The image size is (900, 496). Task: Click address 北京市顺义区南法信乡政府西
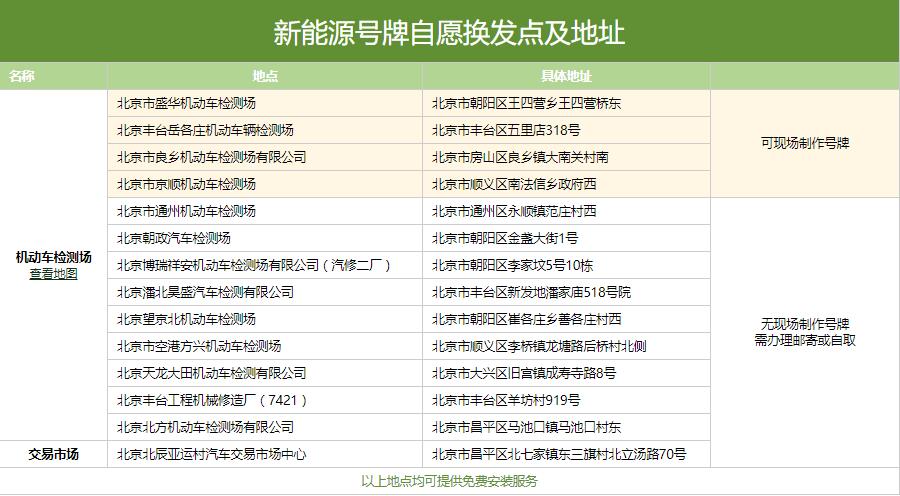514,184
